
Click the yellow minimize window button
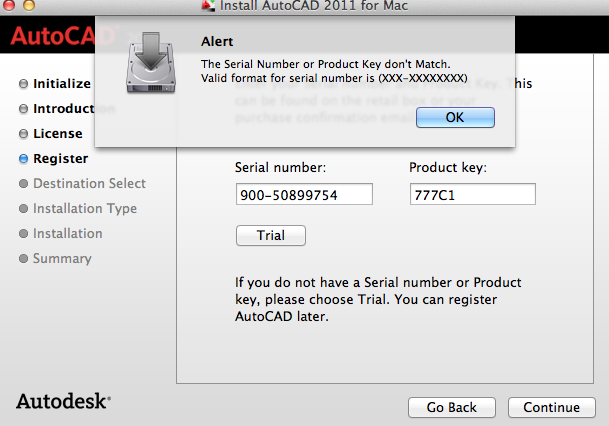(x=29, y=5)
